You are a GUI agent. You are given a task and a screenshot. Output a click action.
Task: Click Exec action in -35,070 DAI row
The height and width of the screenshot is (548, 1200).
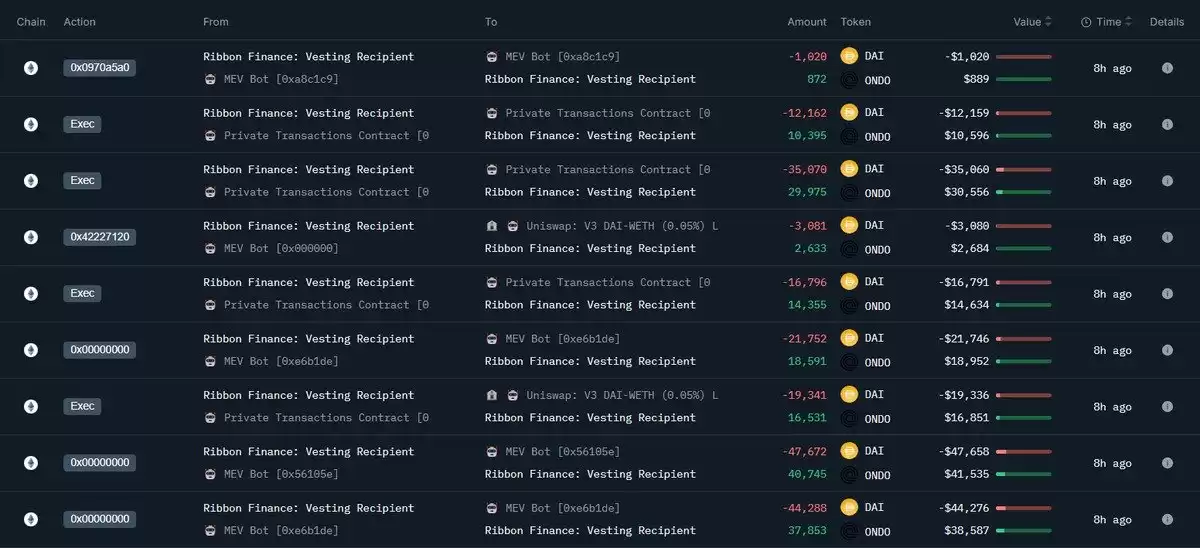(82, 181)
